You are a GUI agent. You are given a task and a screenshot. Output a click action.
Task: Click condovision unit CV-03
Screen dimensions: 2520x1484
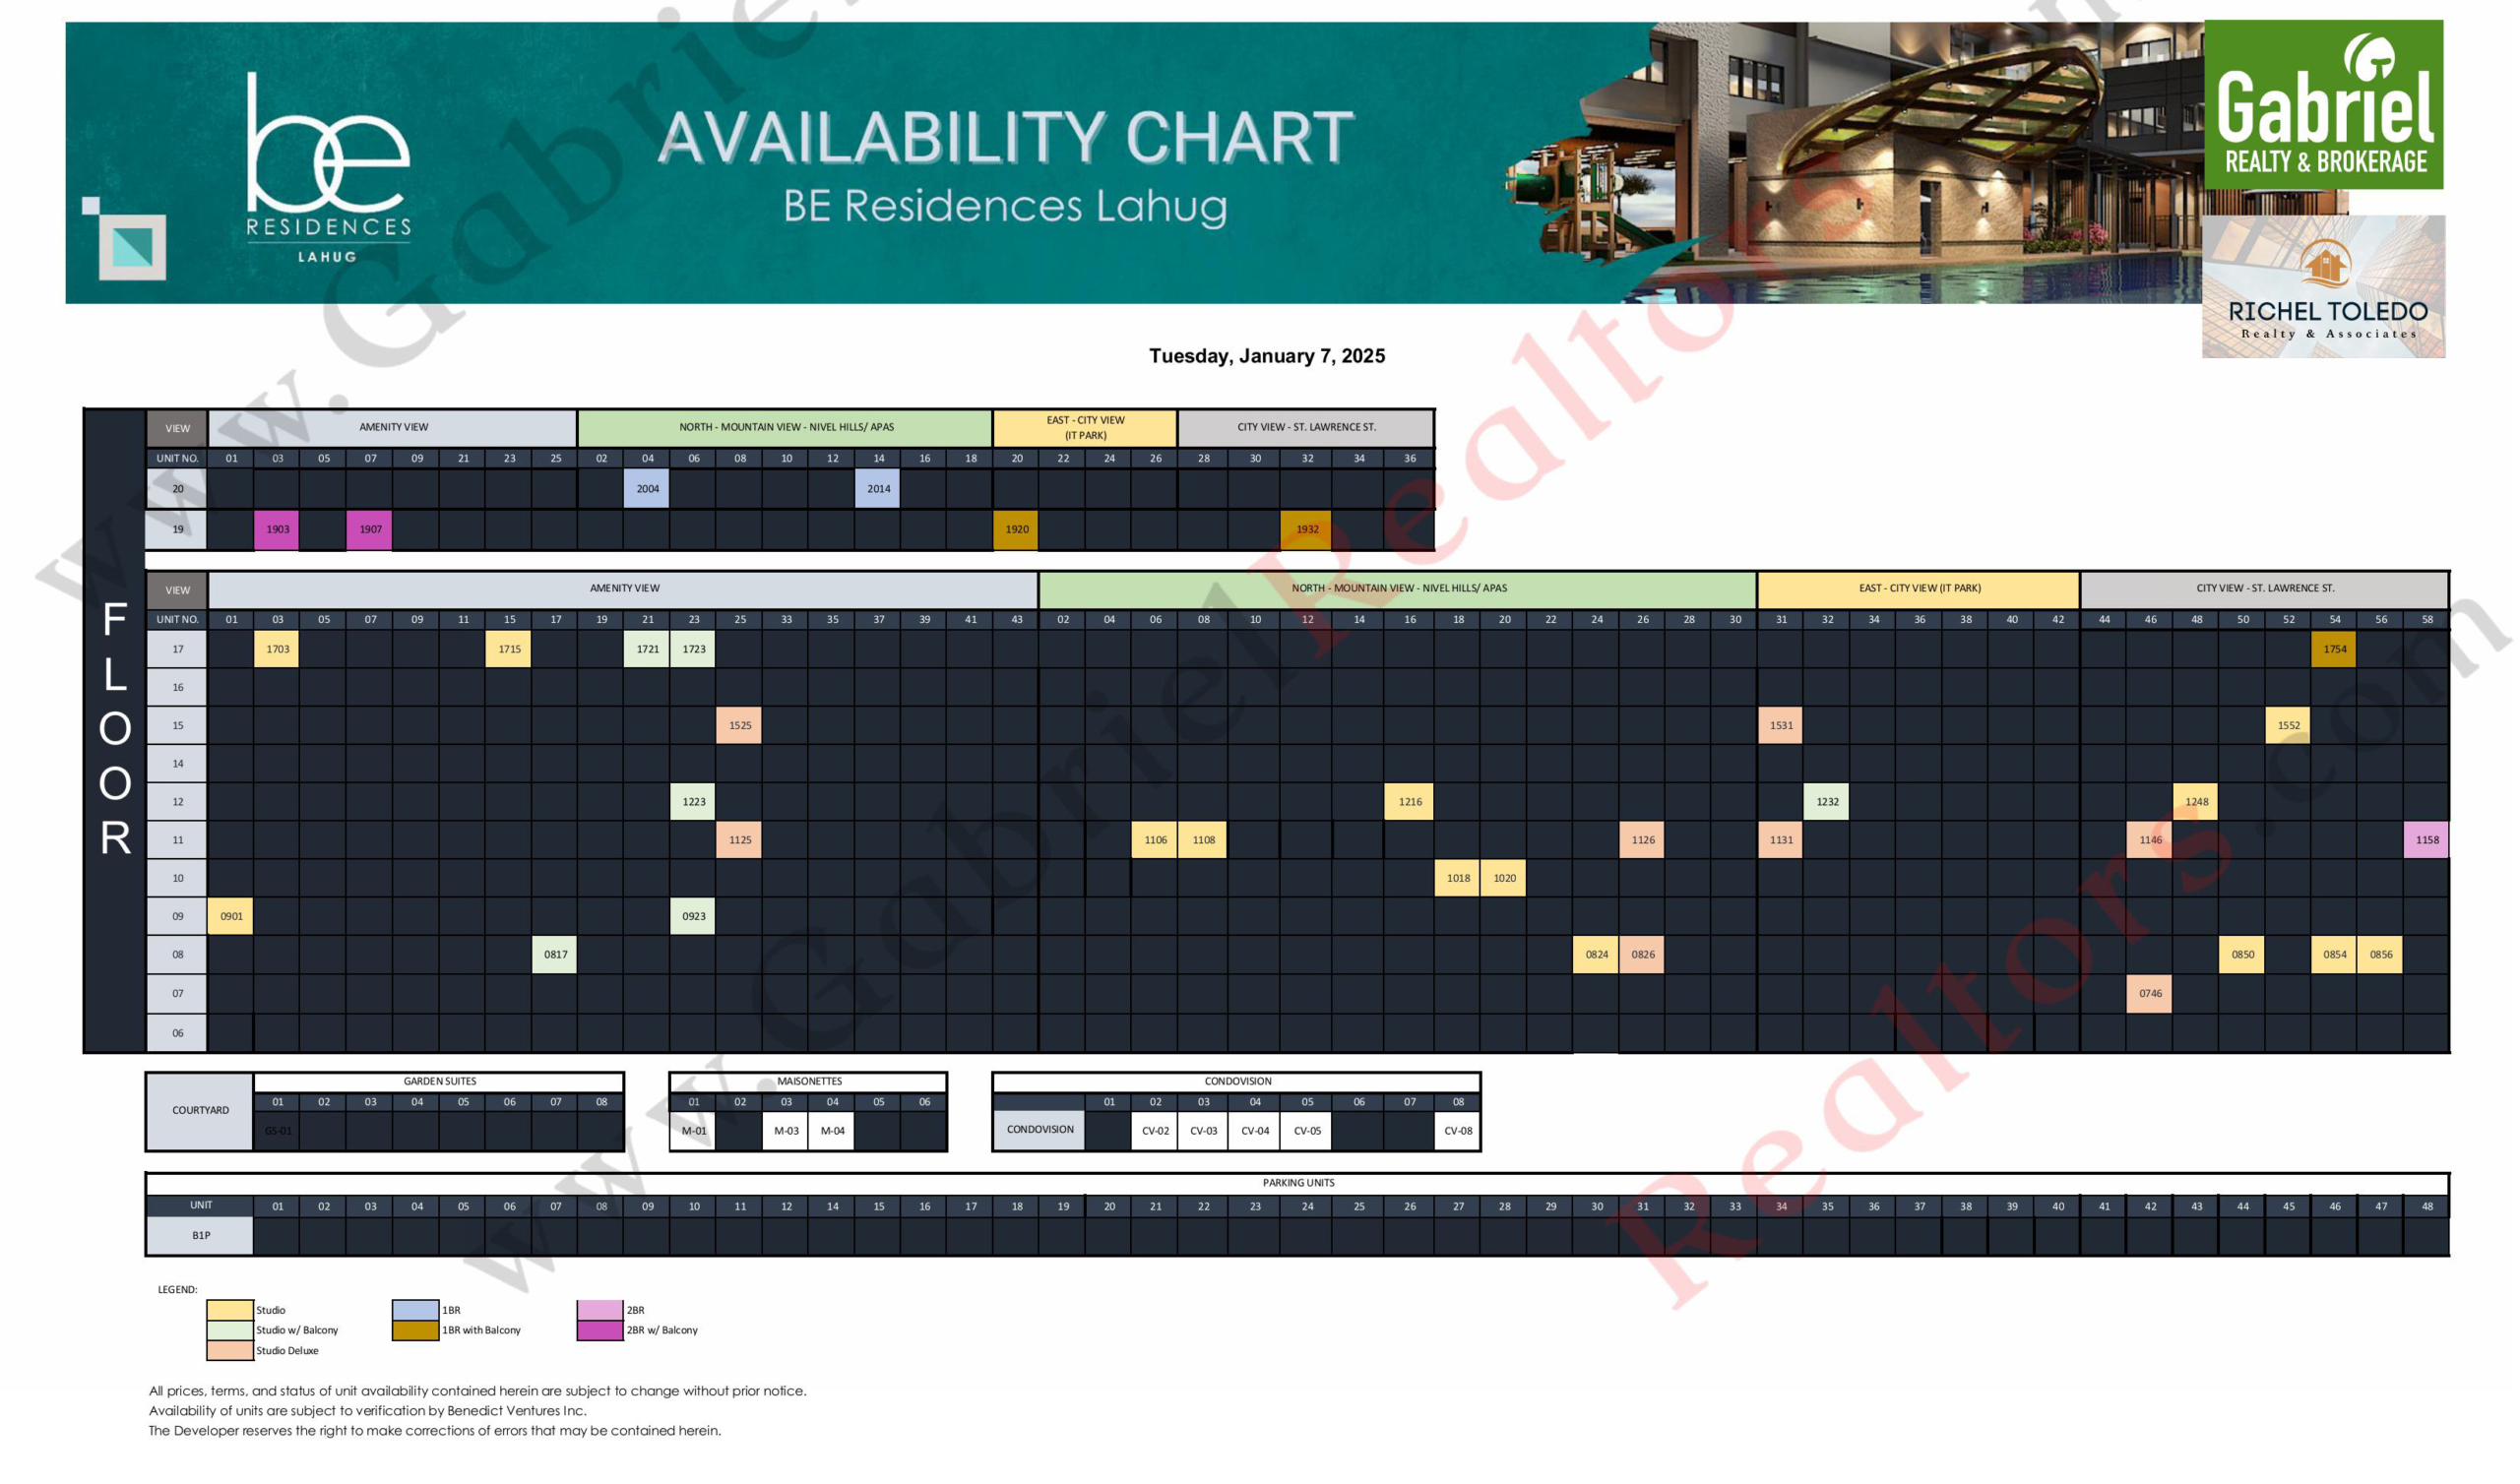[1203, 1131]
